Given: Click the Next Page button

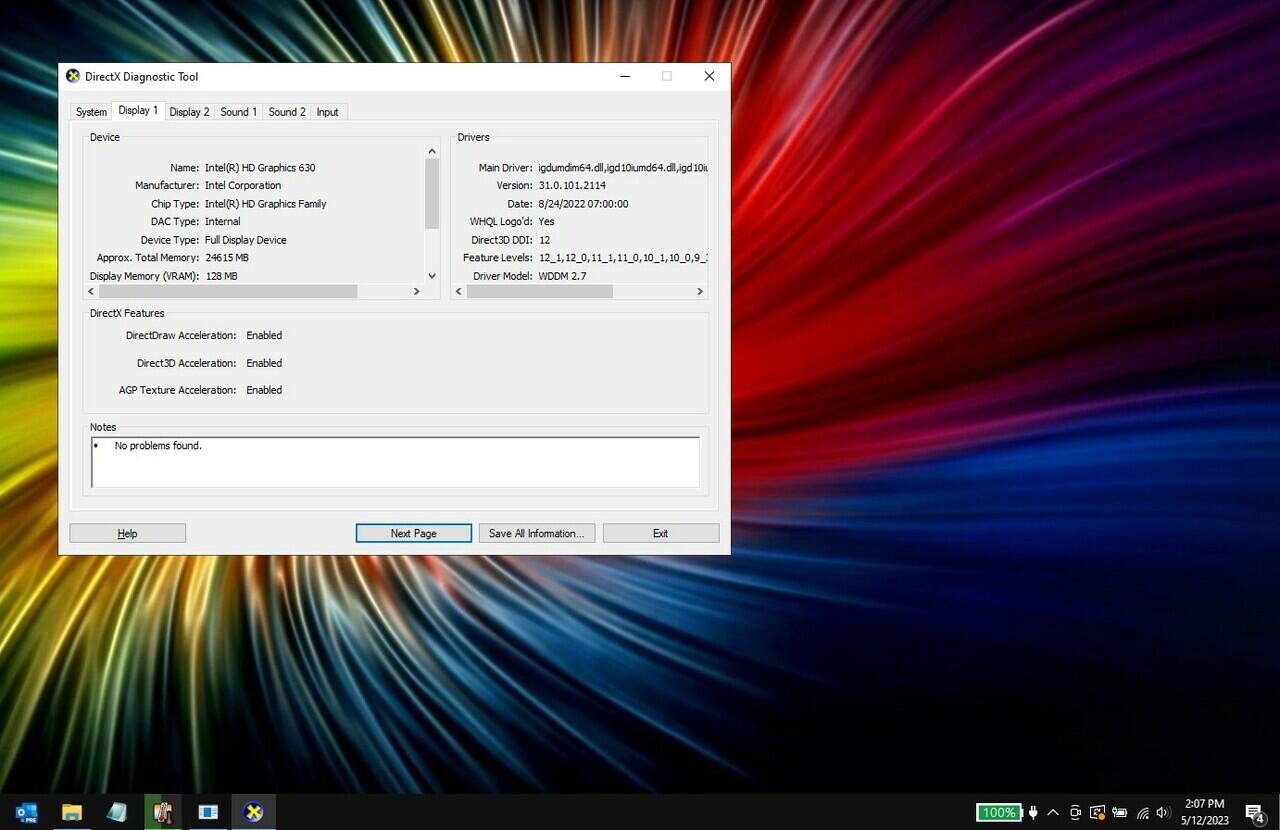Looking at the screenshot, I should coord(413,533).
